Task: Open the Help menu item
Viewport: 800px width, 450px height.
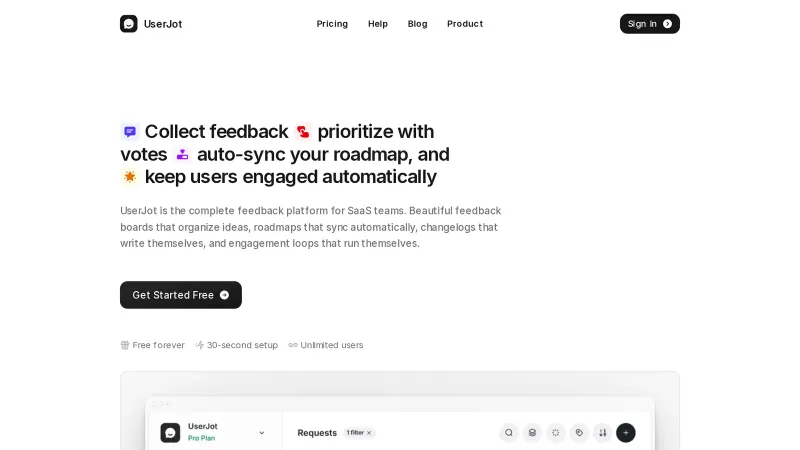Action: pos(378,24)
